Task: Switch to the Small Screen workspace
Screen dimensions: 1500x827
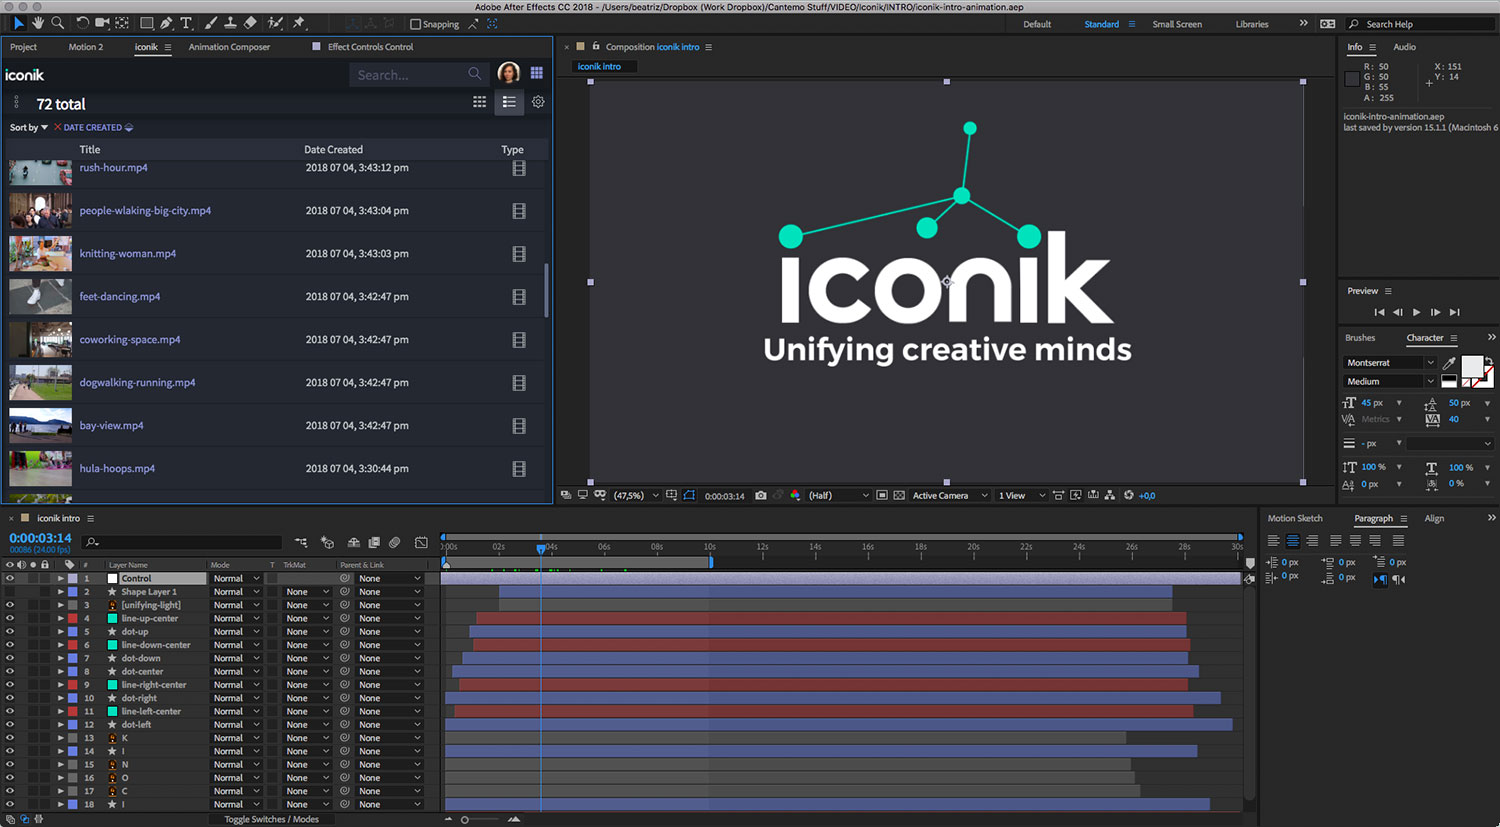Action: [x=1177, y=24]
